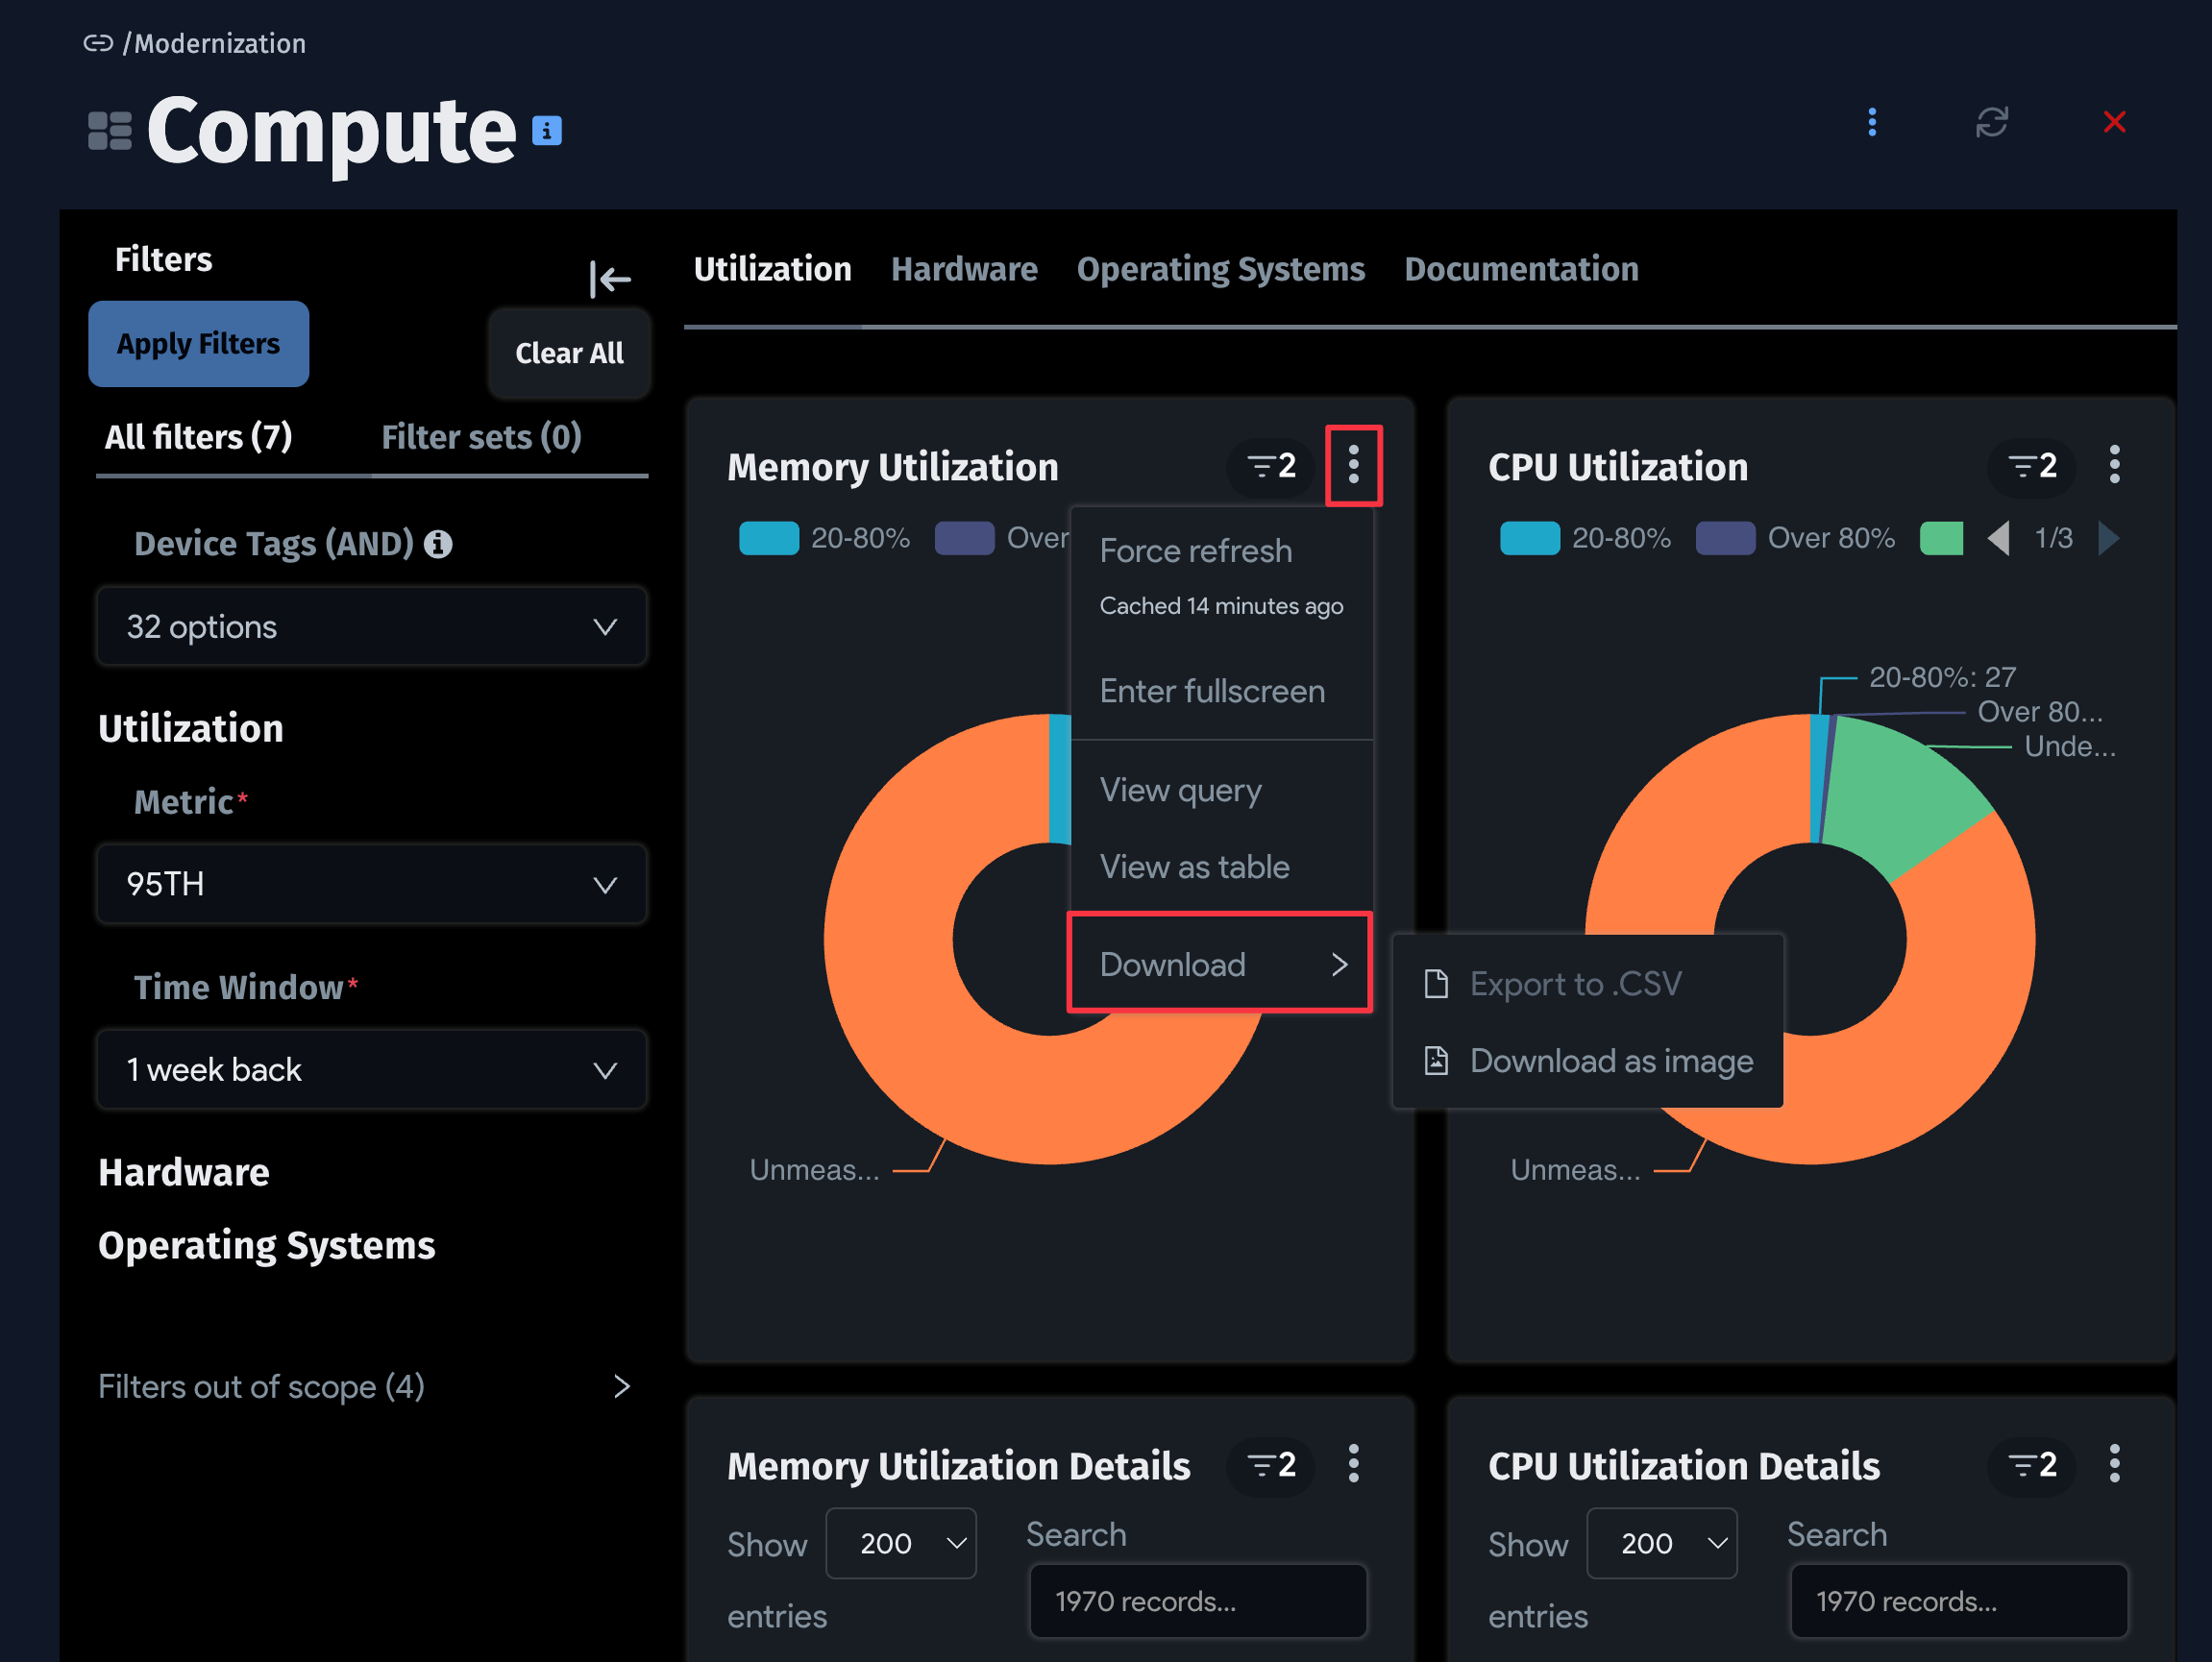The height and width of the screenshot is (1662, 2212).
Task: Collapse the Filters sidebar
Action: pos(610,281)
